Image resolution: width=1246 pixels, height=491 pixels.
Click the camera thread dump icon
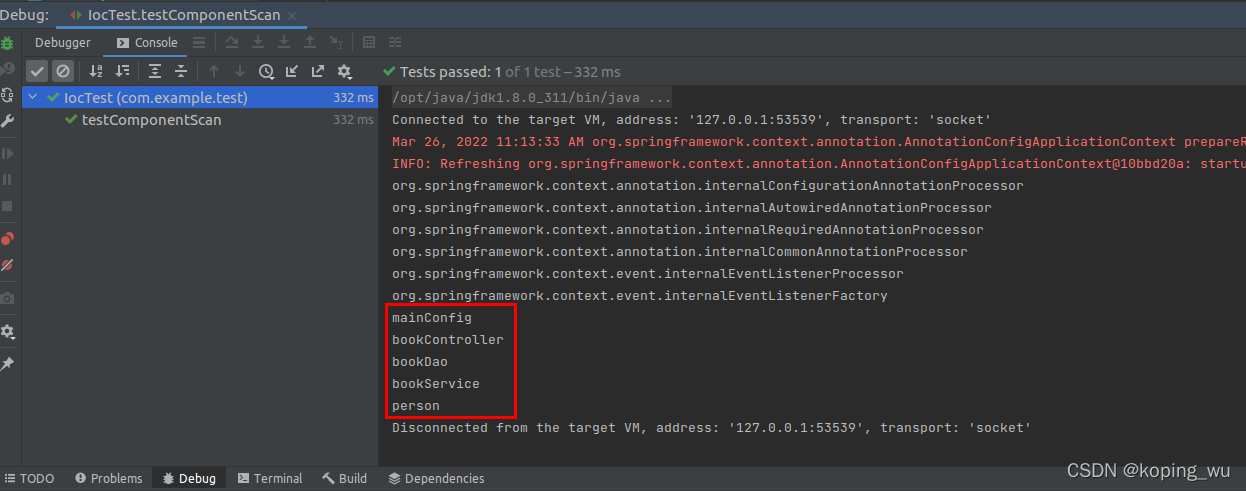pos(7,298)
